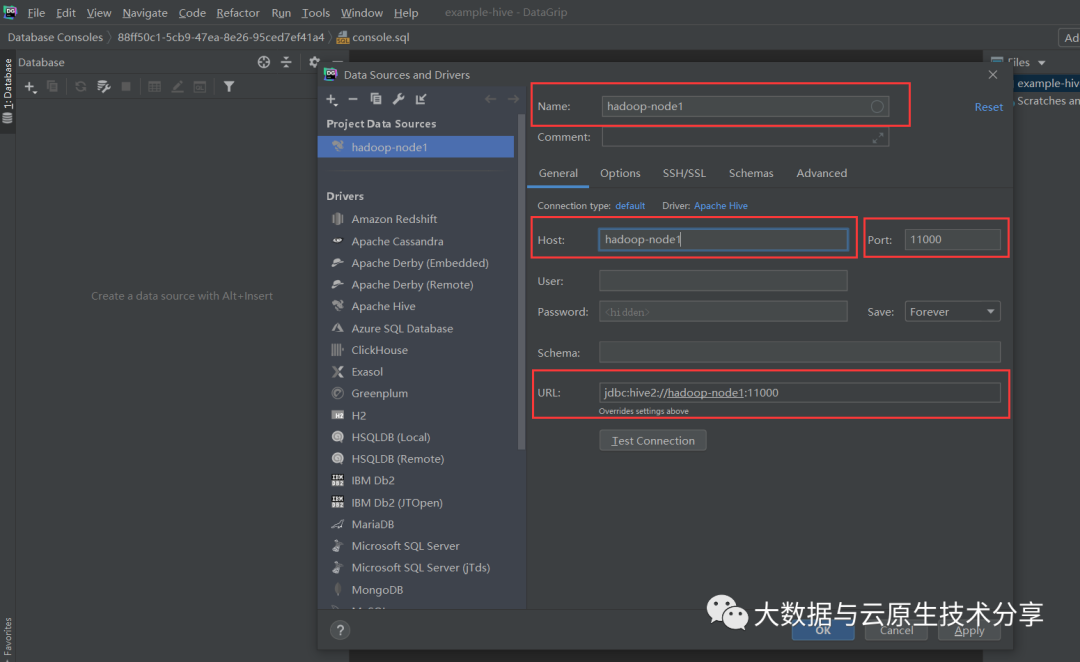Screen dimensions: 1080x662
Task: Click the edit pencil icon in Database toolbar
Action: point(178,86)
